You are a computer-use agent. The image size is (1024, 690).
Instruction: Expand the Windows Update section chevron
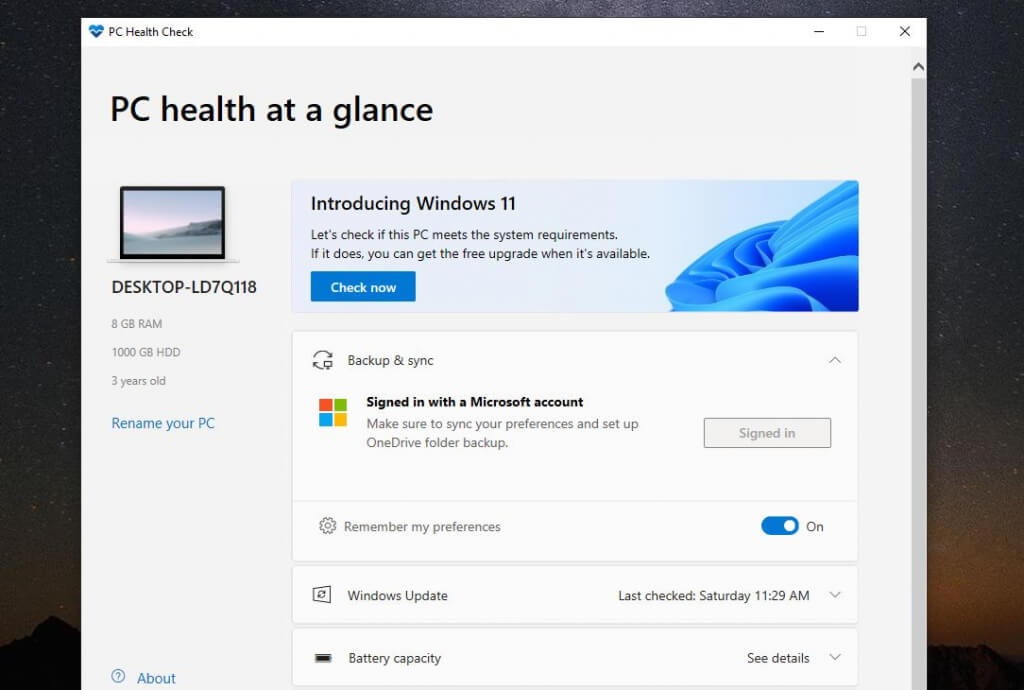coord(835,595)
